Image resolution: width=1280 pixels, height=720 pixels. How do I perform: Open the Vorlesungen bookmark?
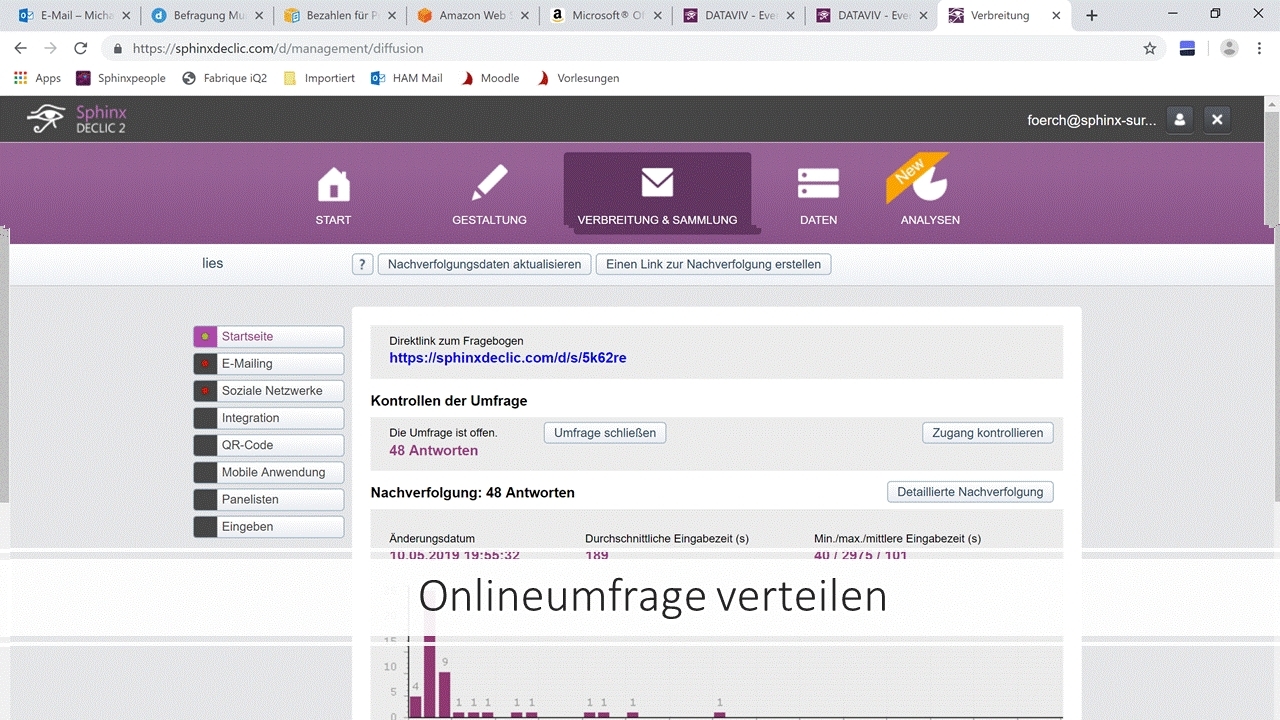point(578,78)
